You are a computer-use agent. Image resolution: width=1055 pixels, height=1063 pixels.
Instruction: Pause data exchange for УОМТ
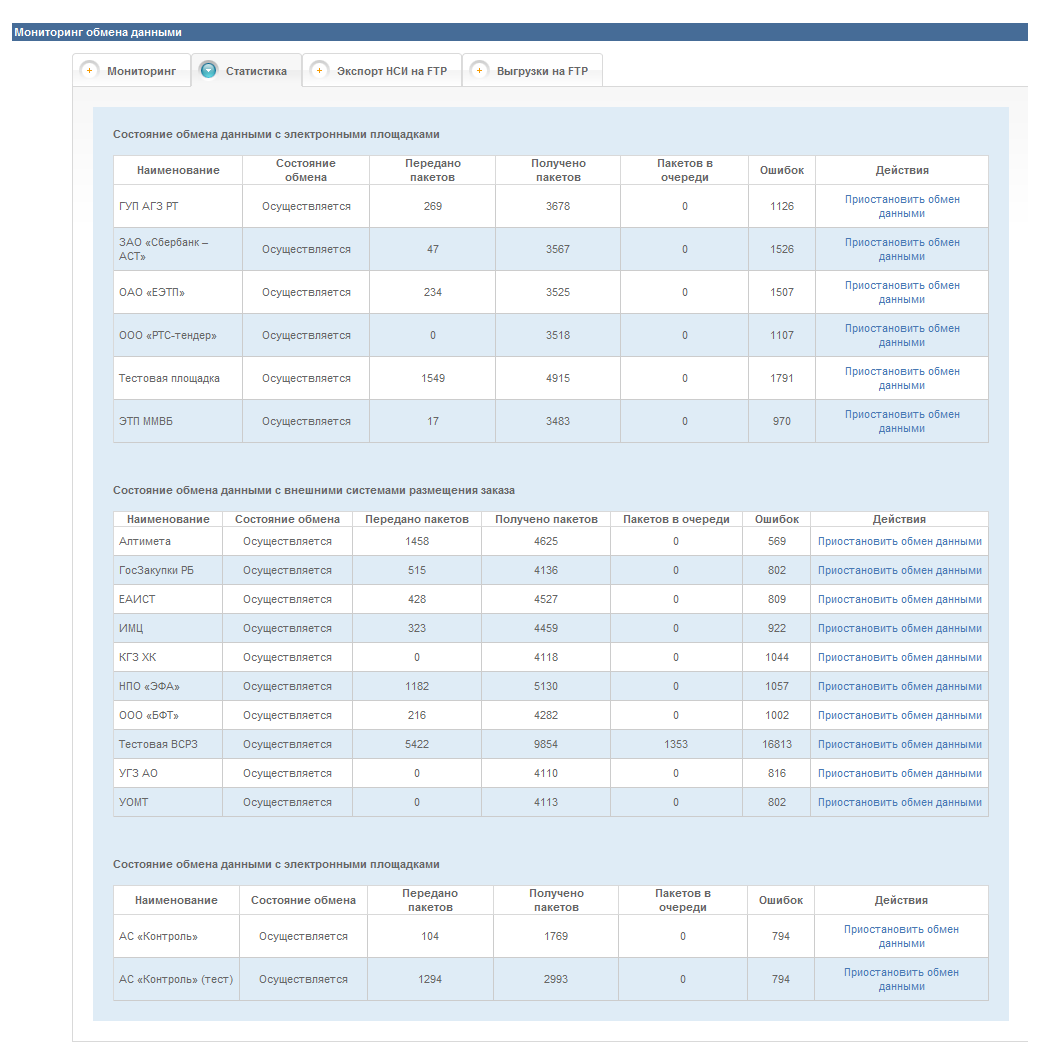coord(900,802)
